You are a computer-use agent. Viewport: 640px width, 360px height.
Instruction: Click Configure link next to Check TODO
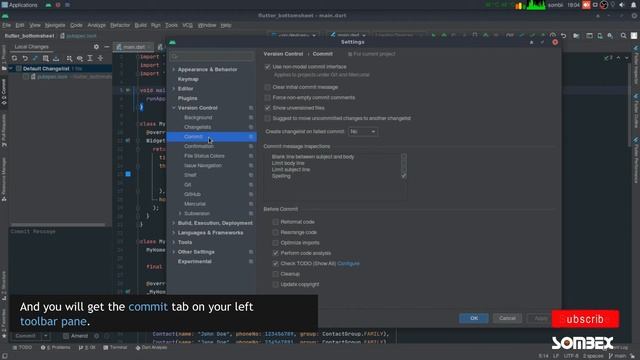click(349, 264)
